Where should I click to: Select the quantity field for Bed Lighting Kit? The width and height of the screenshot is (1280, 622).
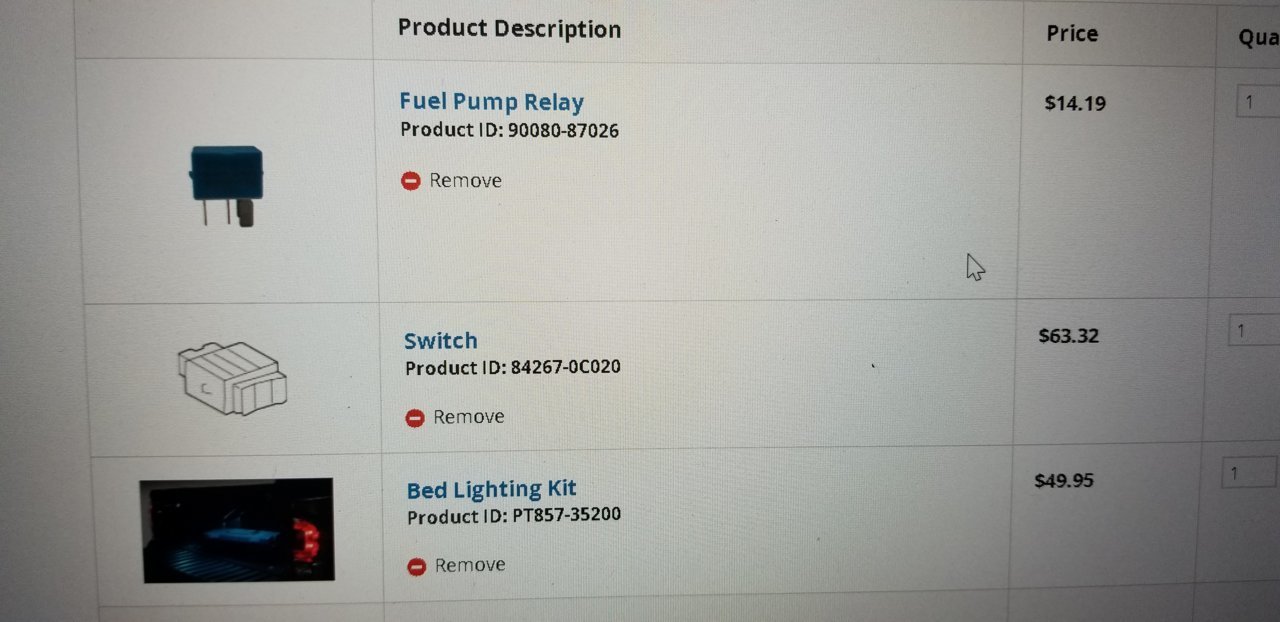point(1249,473)
